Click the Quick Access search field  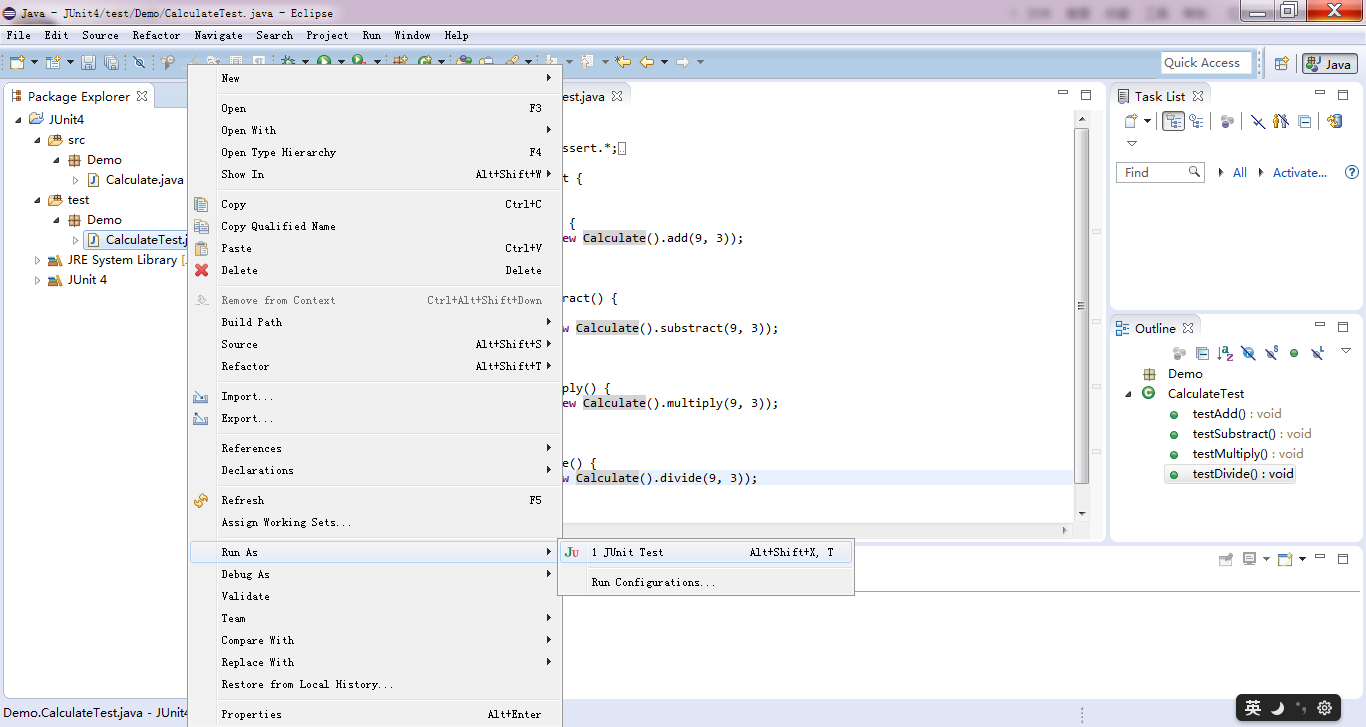[x=1206, y=63]
